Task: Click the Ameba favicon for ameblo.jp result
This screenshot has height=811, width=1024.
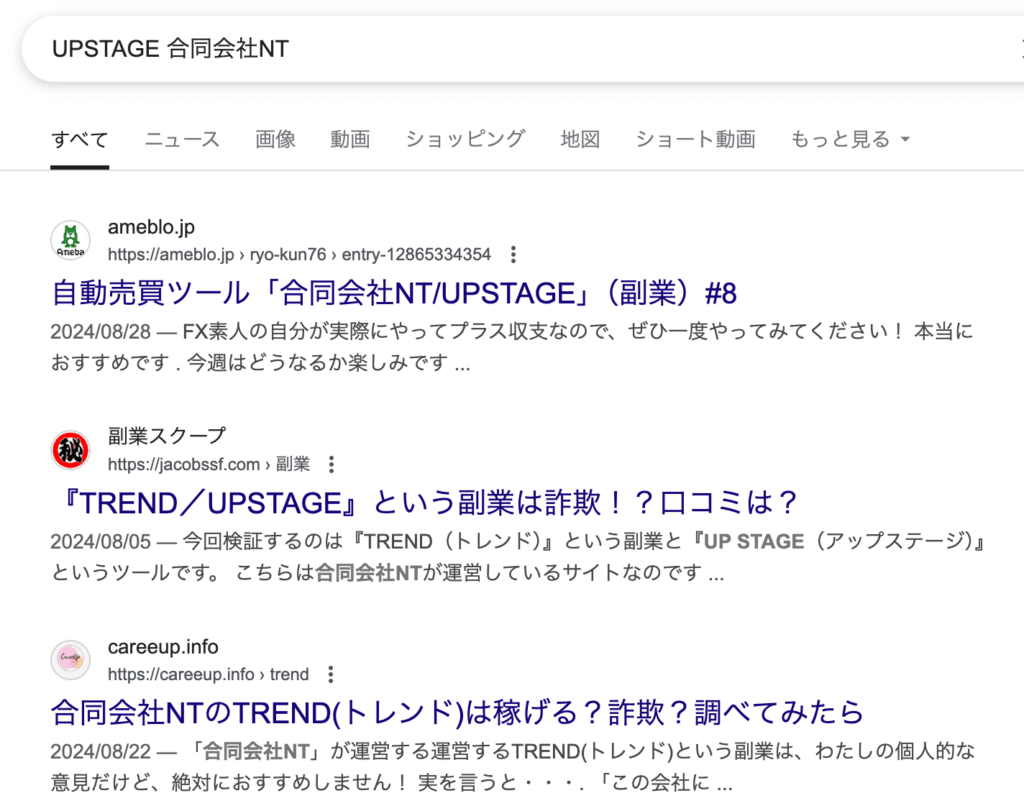Action: 71,240
